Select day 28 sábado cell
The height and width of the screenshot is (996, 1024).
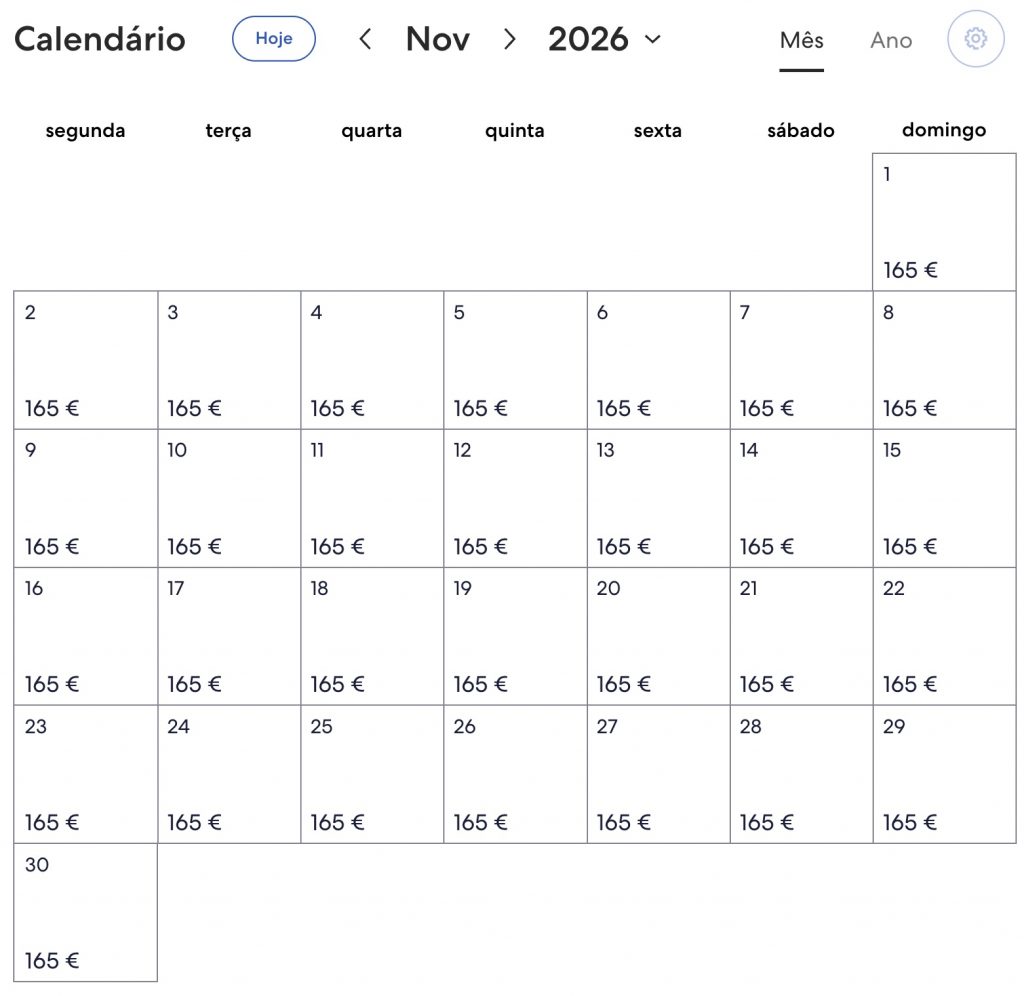pos(801,774)
